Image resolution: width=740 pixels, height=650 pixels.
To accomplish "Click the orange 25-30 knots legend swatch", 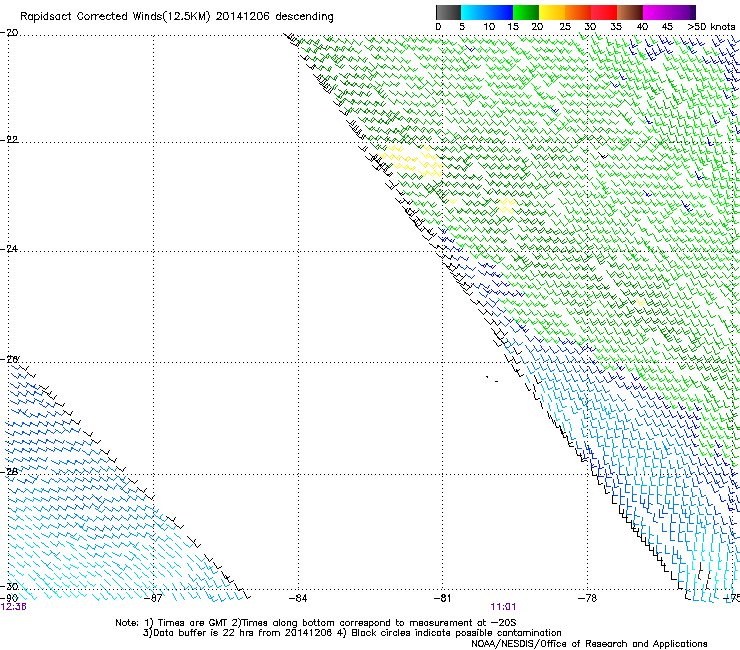I will click(578, 12).
